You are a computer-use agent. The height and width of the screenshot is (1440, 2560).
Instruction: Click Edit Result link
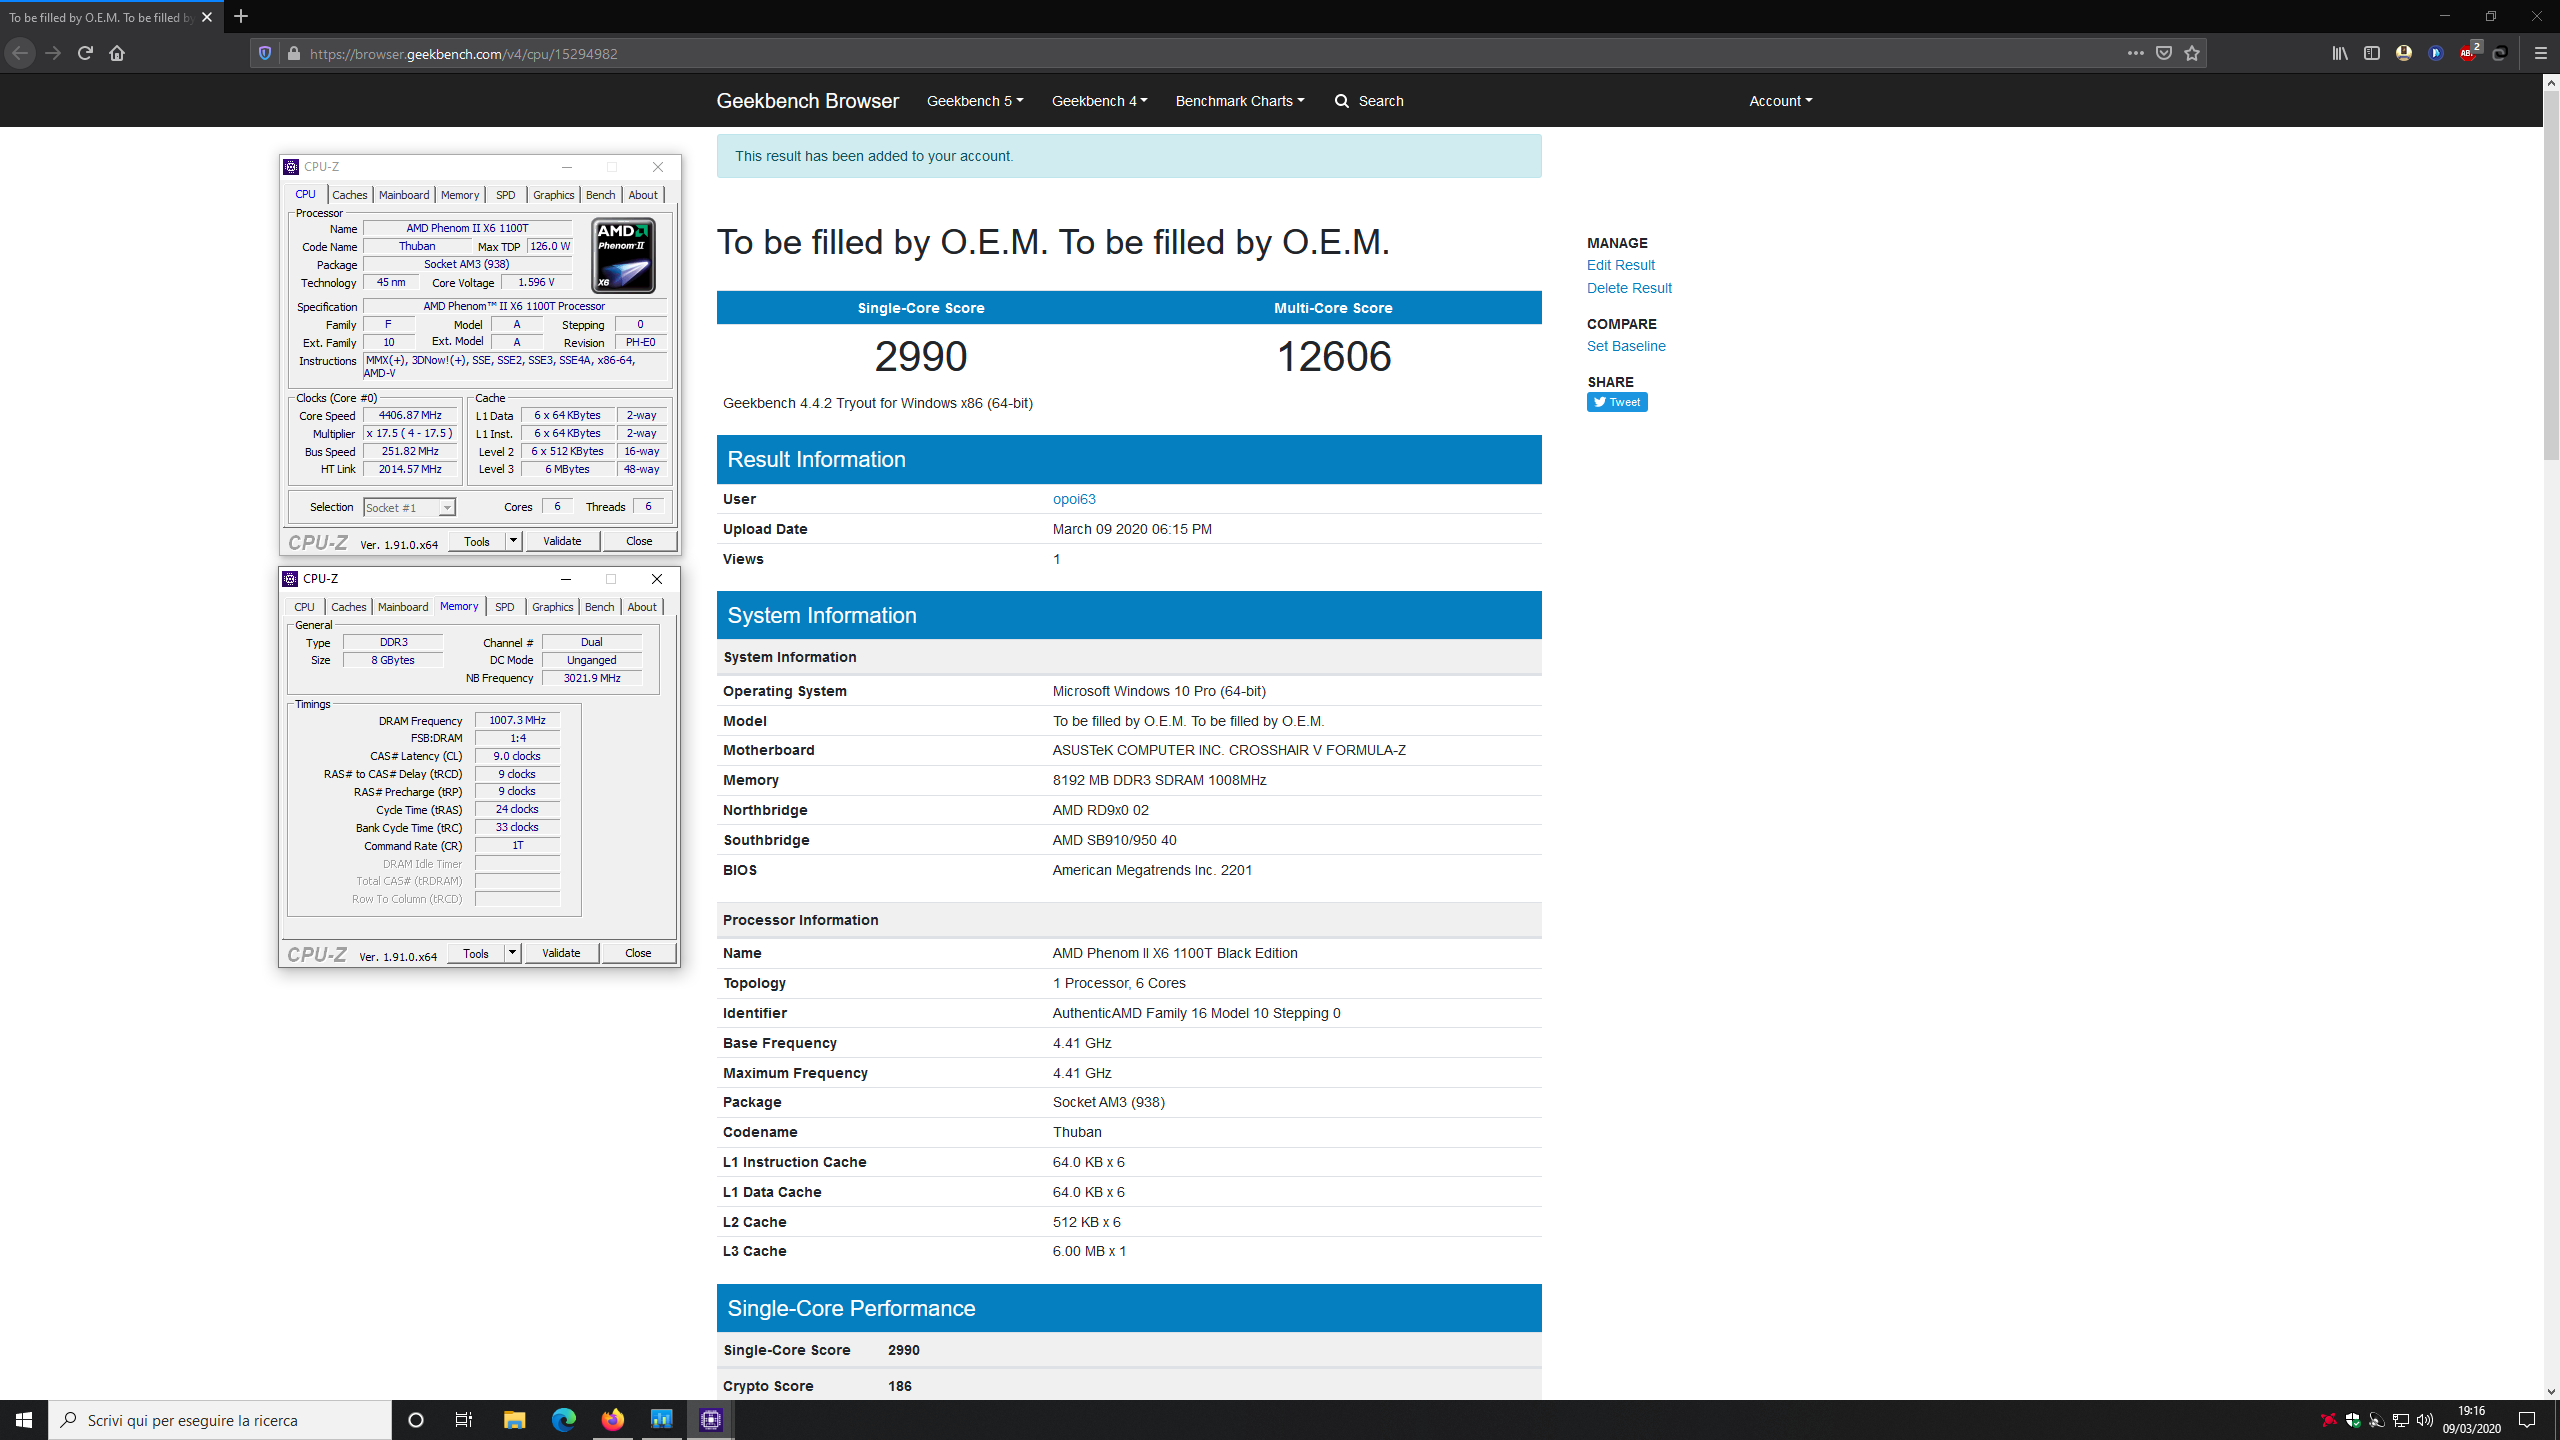pos(1620,265)
